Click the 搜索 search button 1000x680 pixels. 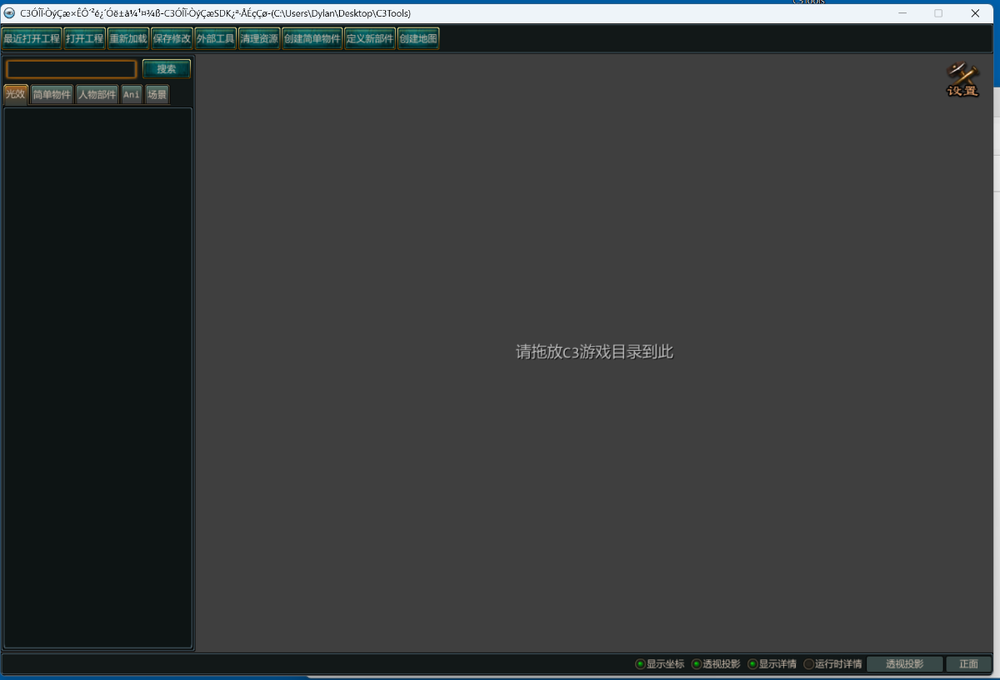click(166, 69)
